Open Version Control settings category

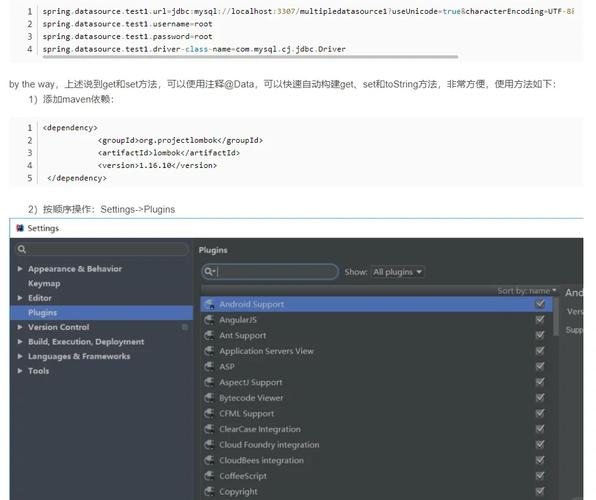tap(59, 327)
